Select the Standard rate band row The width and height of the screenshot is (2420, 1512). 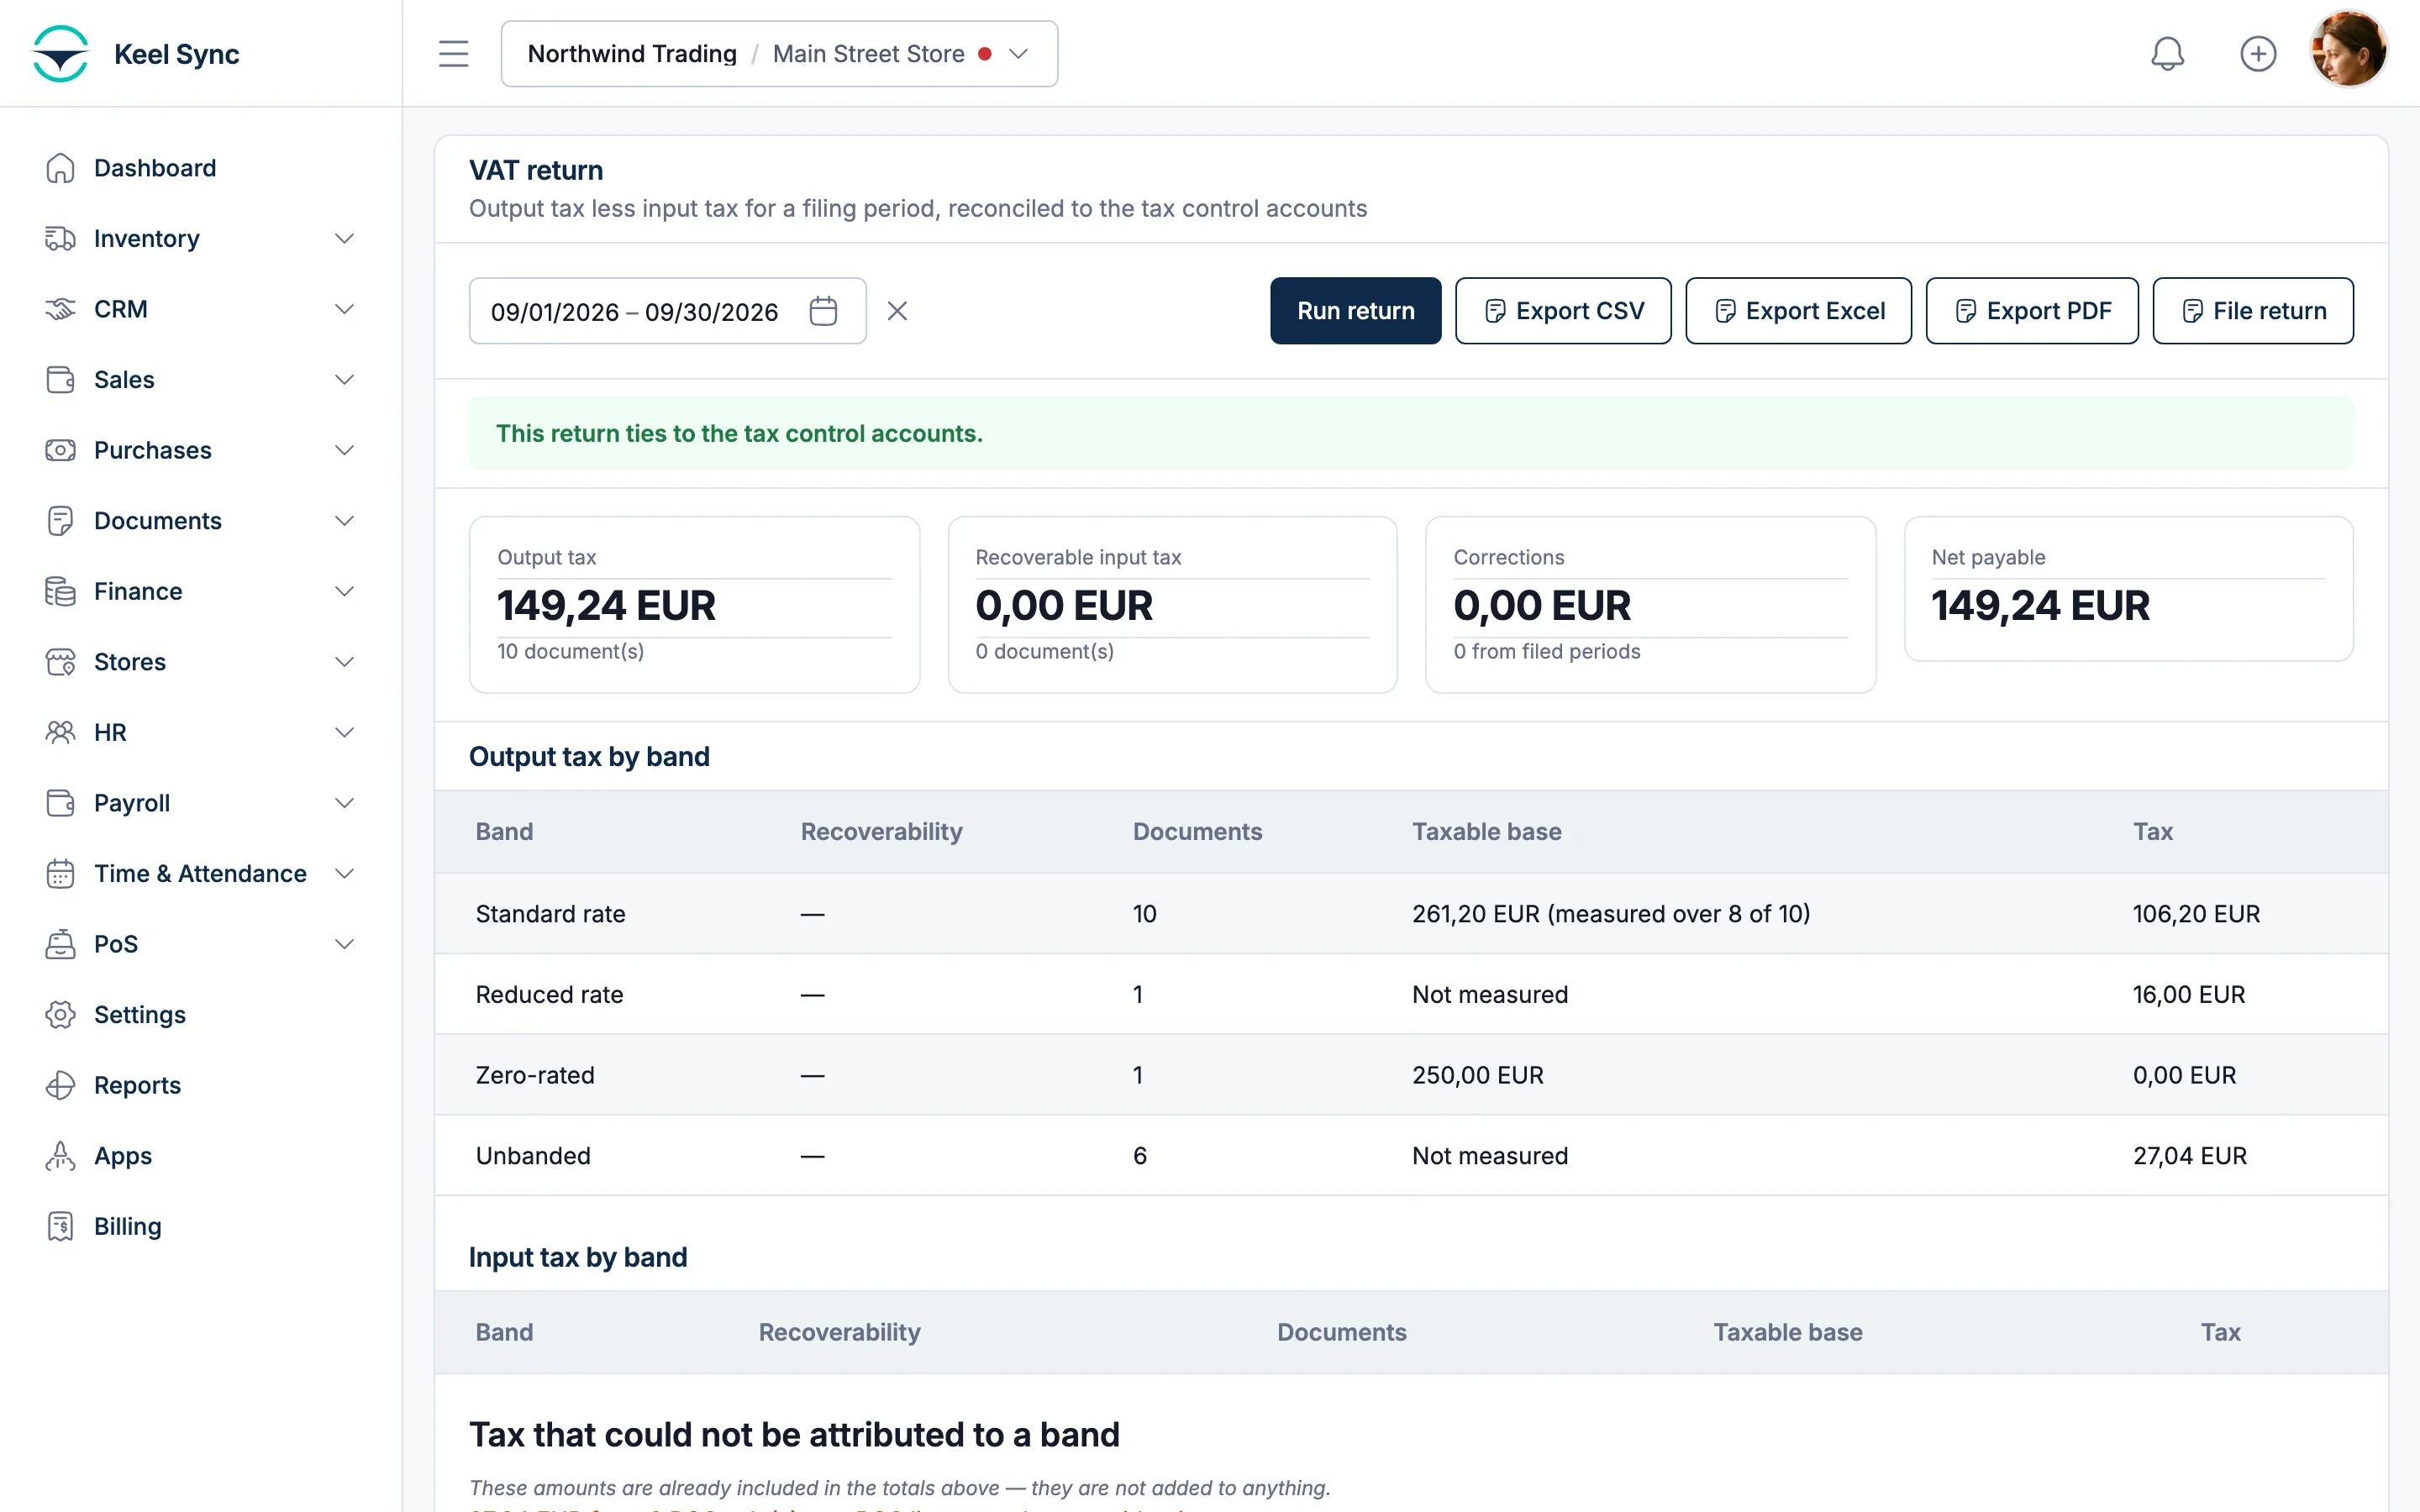point(1411,913)
